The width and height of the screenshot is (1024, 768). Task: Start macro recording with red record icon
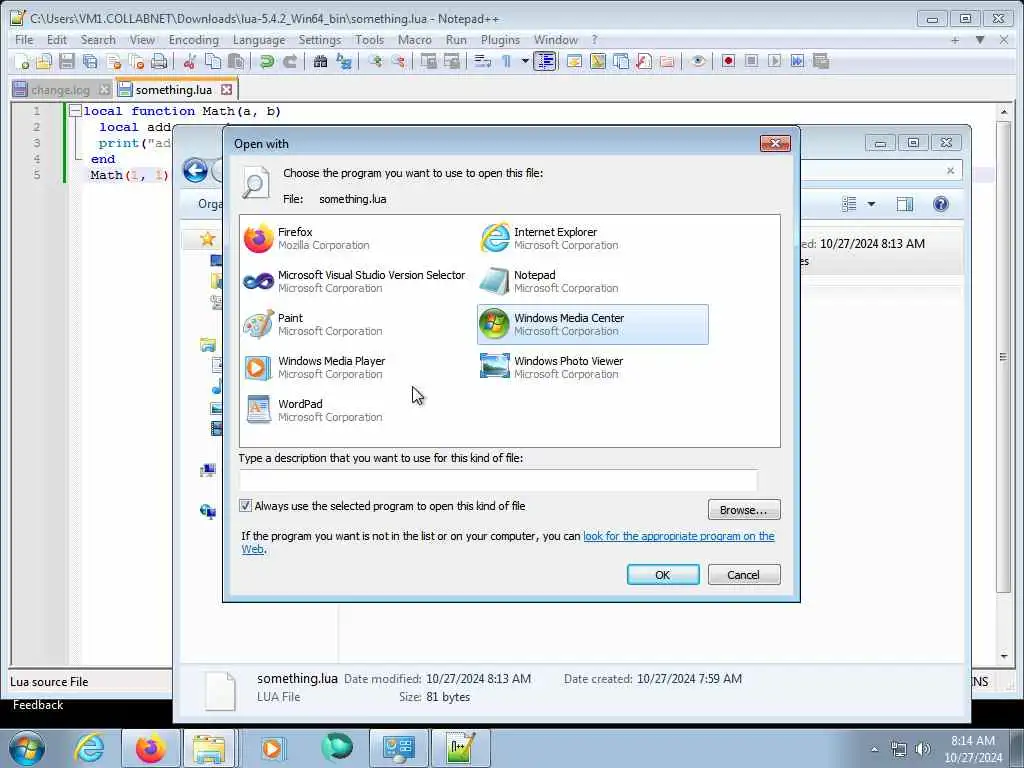click(728, 61)
